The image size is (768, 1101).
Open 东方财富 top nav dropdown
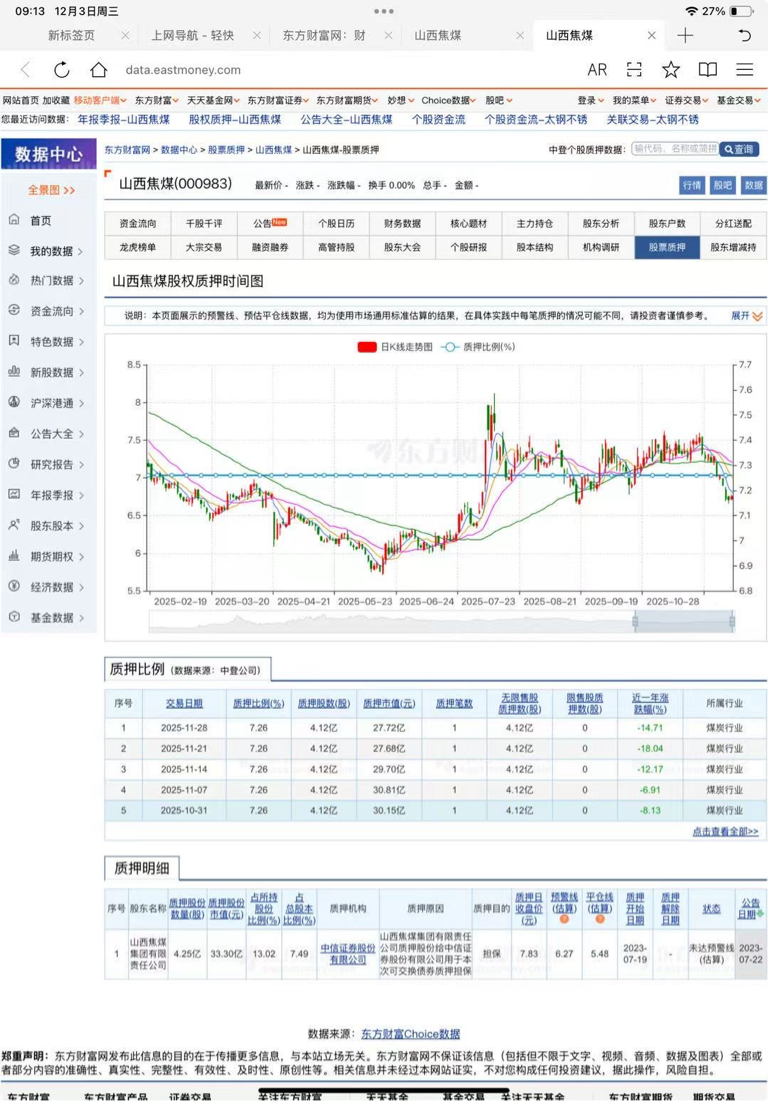pos(157,100)
